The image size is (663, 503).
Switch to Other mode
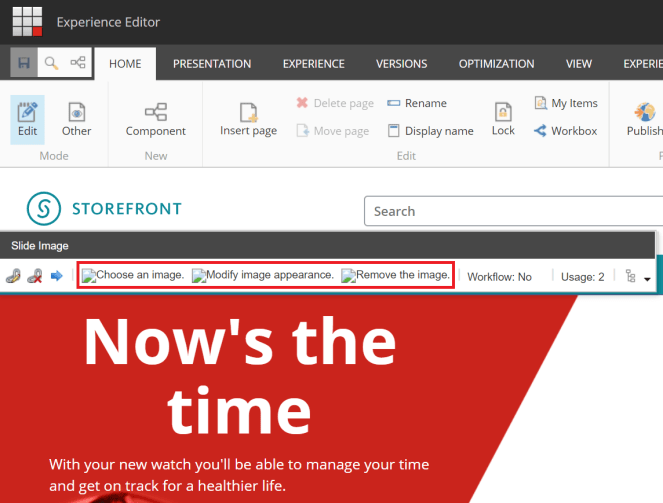click(x=76, y=119)
